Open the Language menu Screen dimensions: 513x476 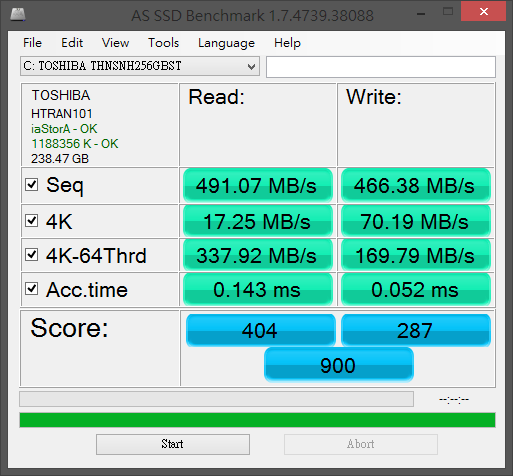[x=226, y=43]
